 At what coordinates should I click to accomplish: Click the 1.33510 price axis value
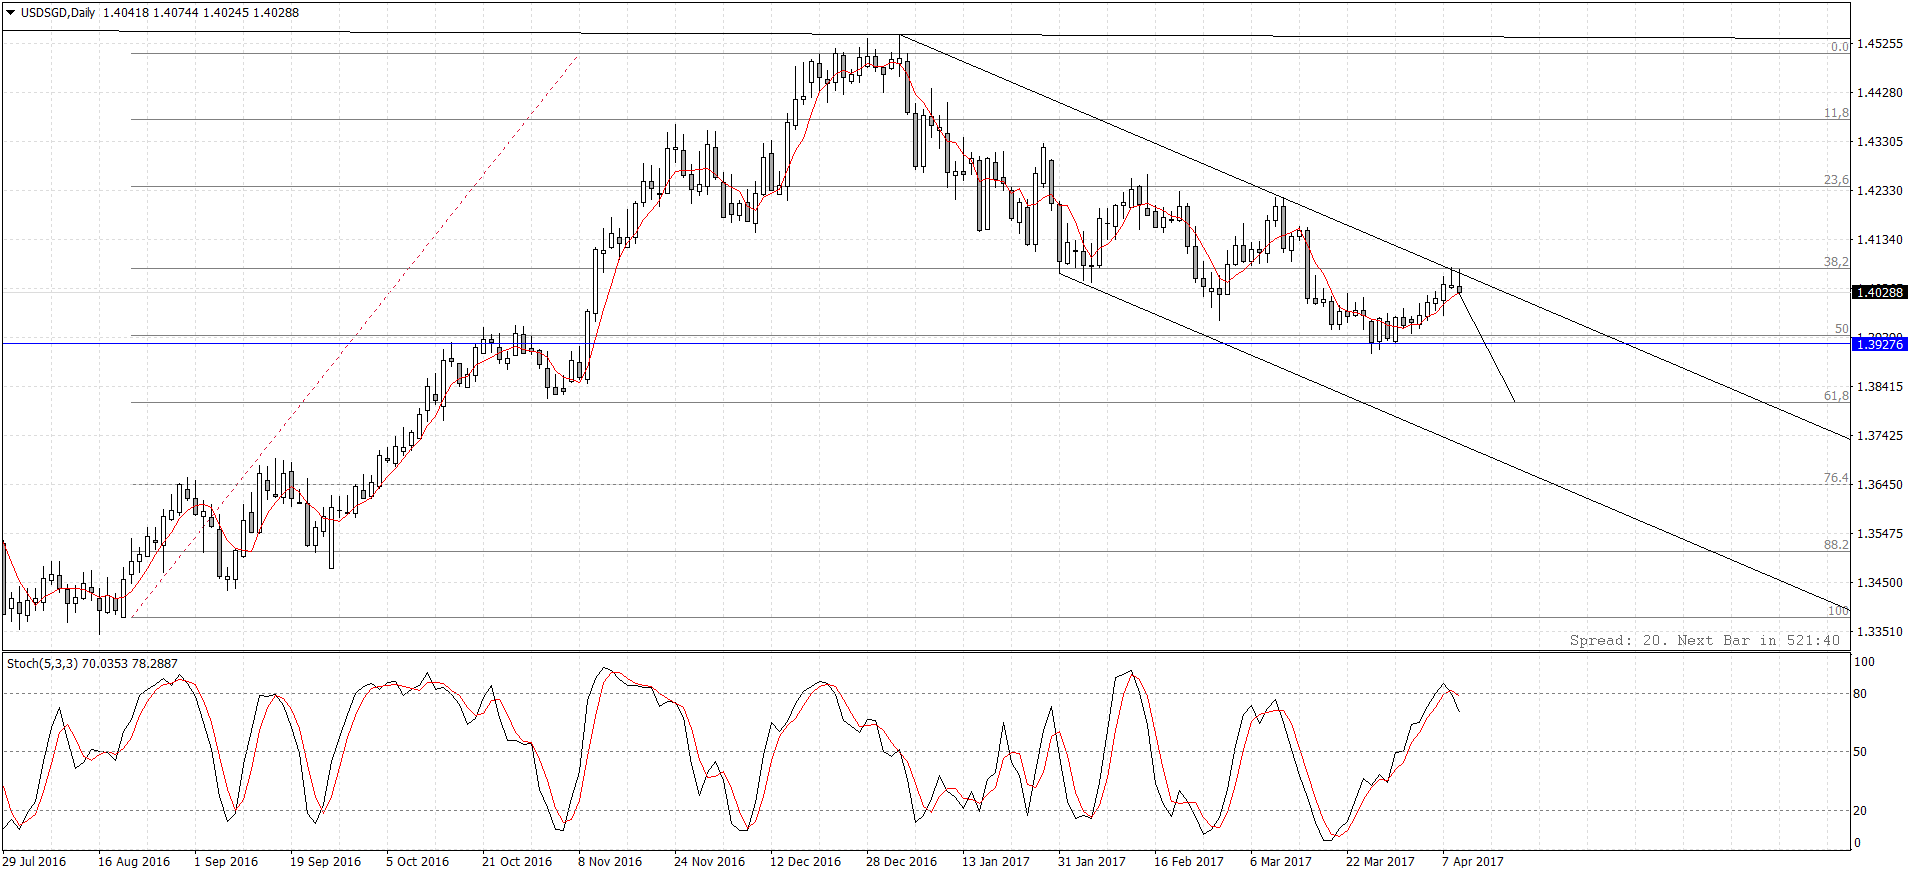point(1880,632)
